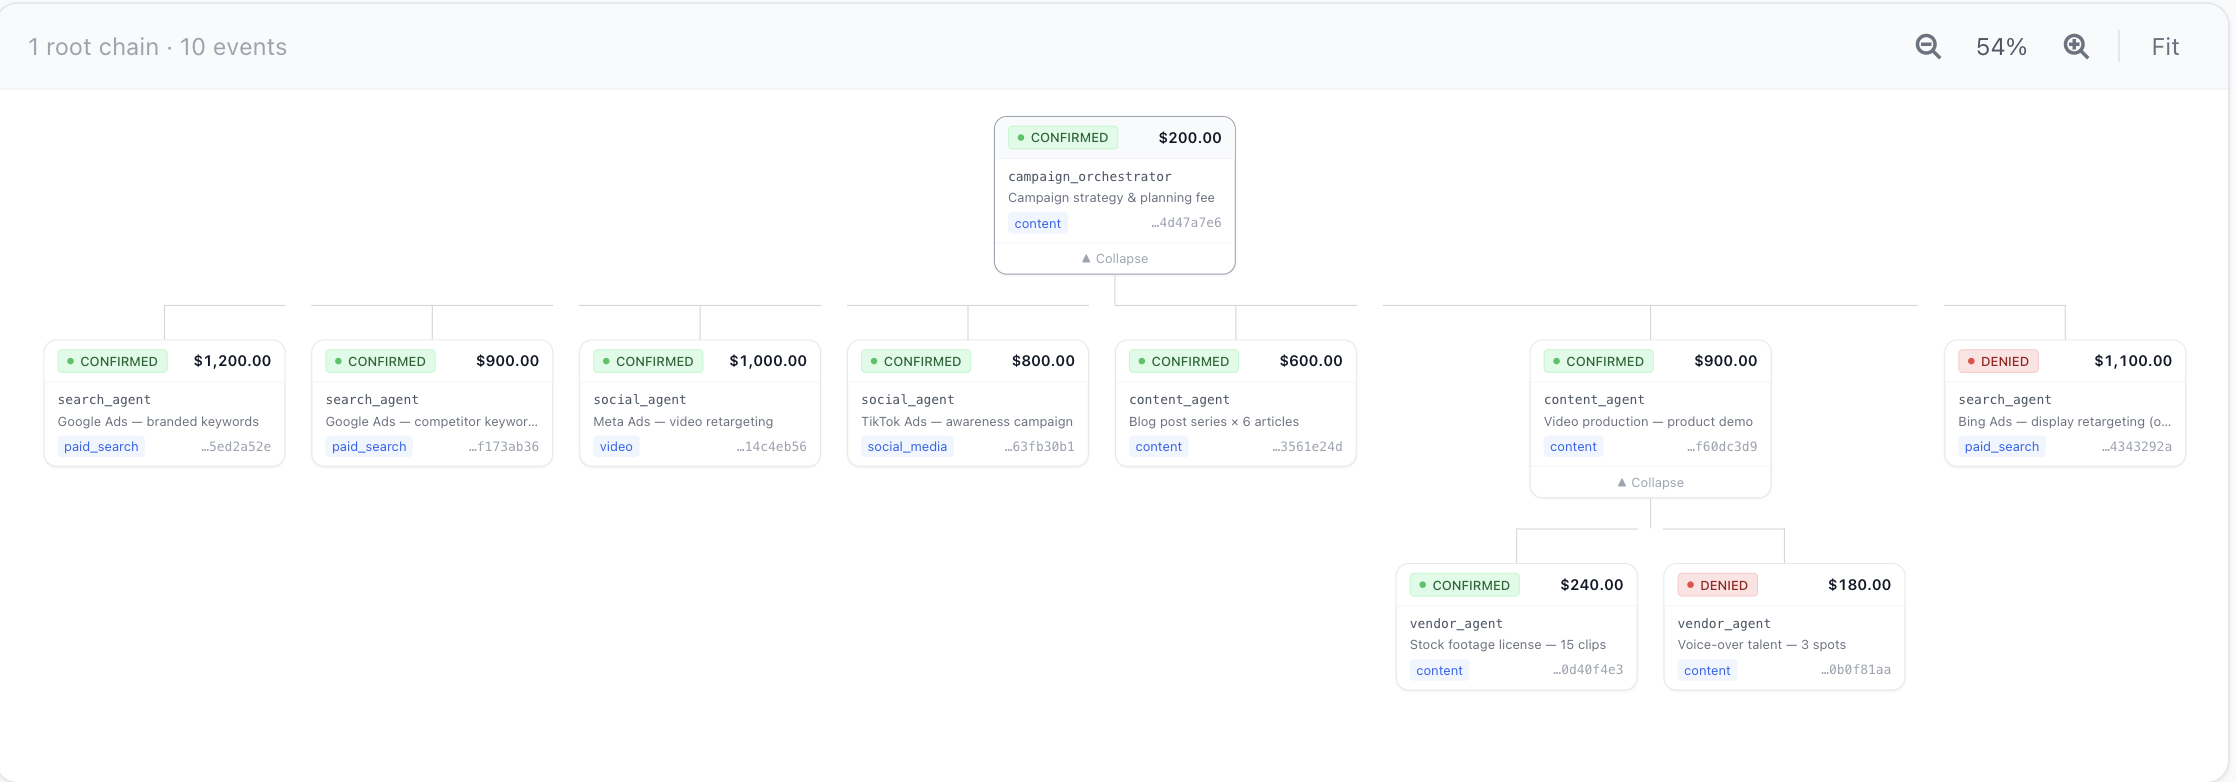2236x782 pixels.
Task: Click the 54% zoom level value
Action: pos(2001,47)
